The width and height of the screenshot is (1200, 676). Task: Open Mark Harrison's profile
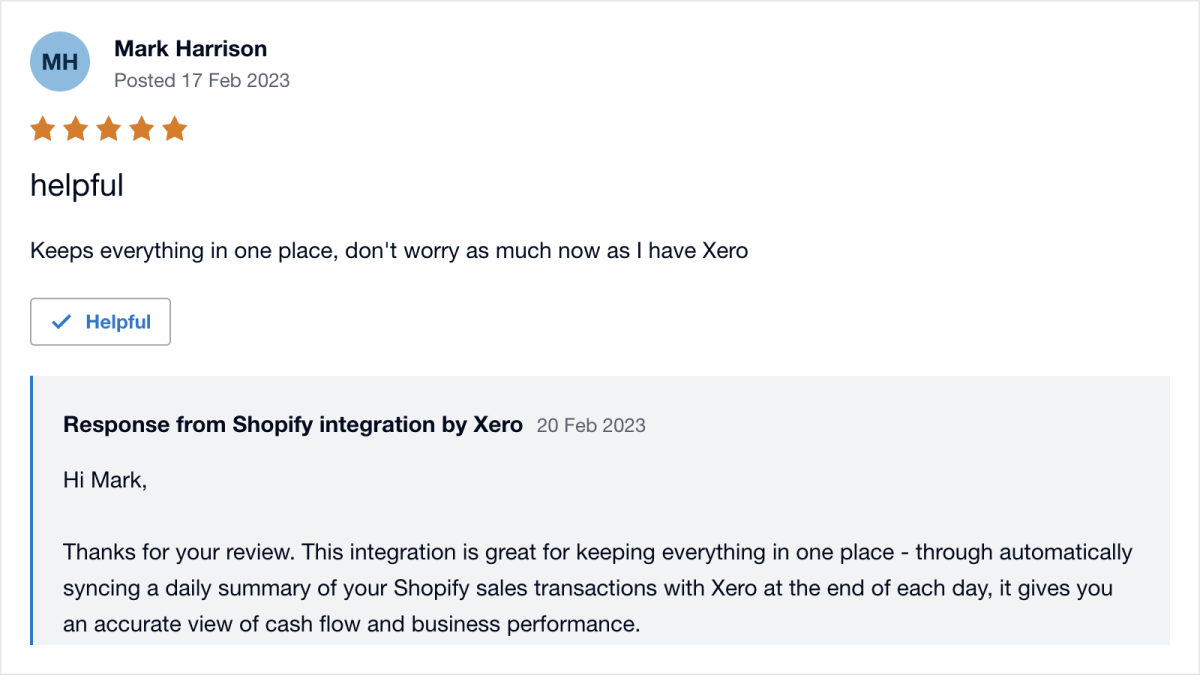(x=191, y=48)
